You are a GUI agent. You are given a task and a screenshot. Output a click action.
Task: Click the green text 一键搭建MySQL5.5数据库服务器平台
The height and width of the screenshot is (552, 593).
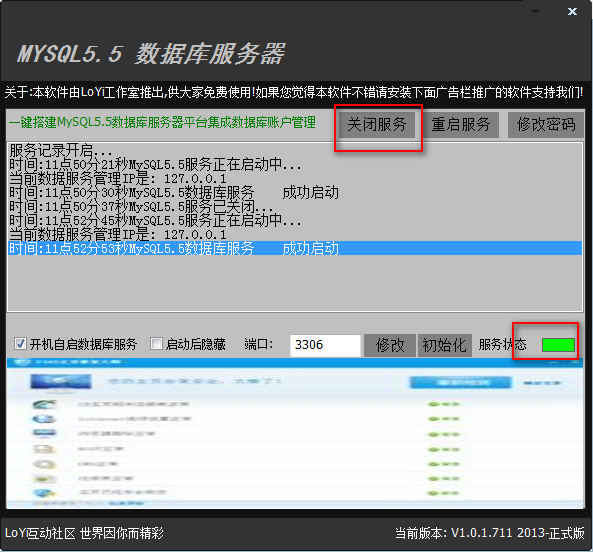(x=162, y=122)
